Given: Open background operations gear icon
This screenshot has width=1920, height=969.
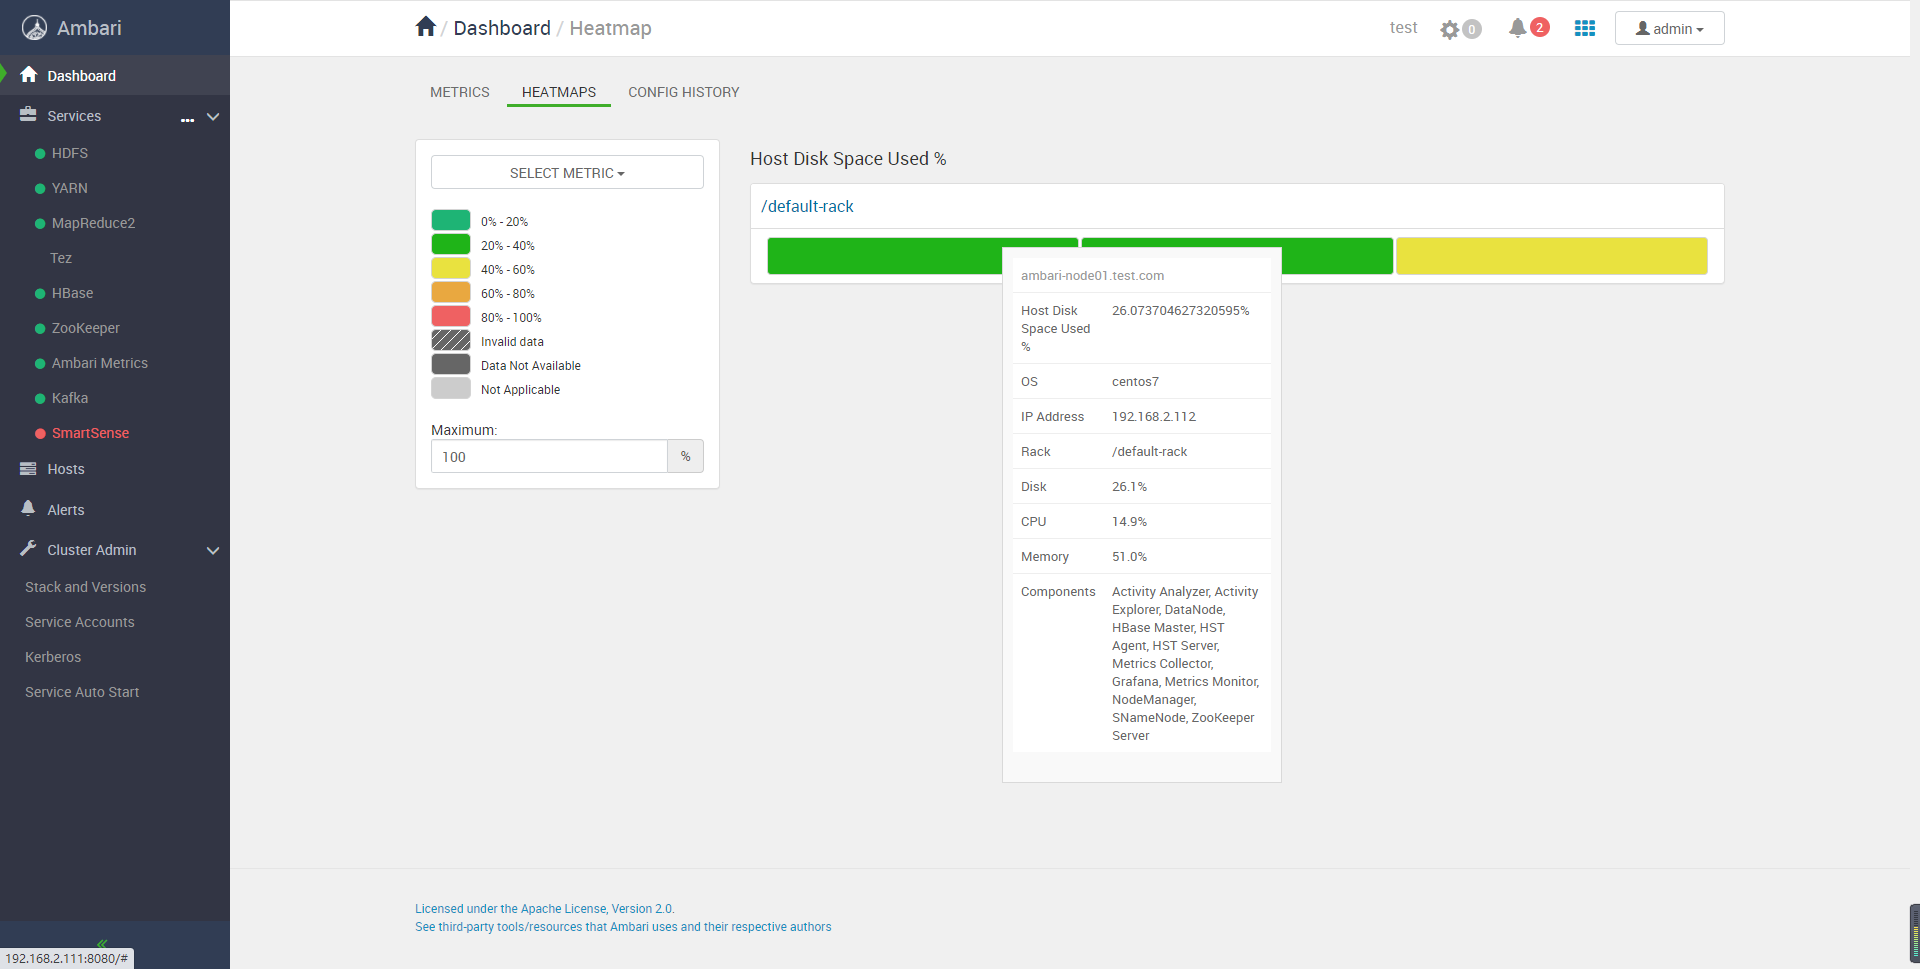Looking at the screenshot, I should [1450, 29].
